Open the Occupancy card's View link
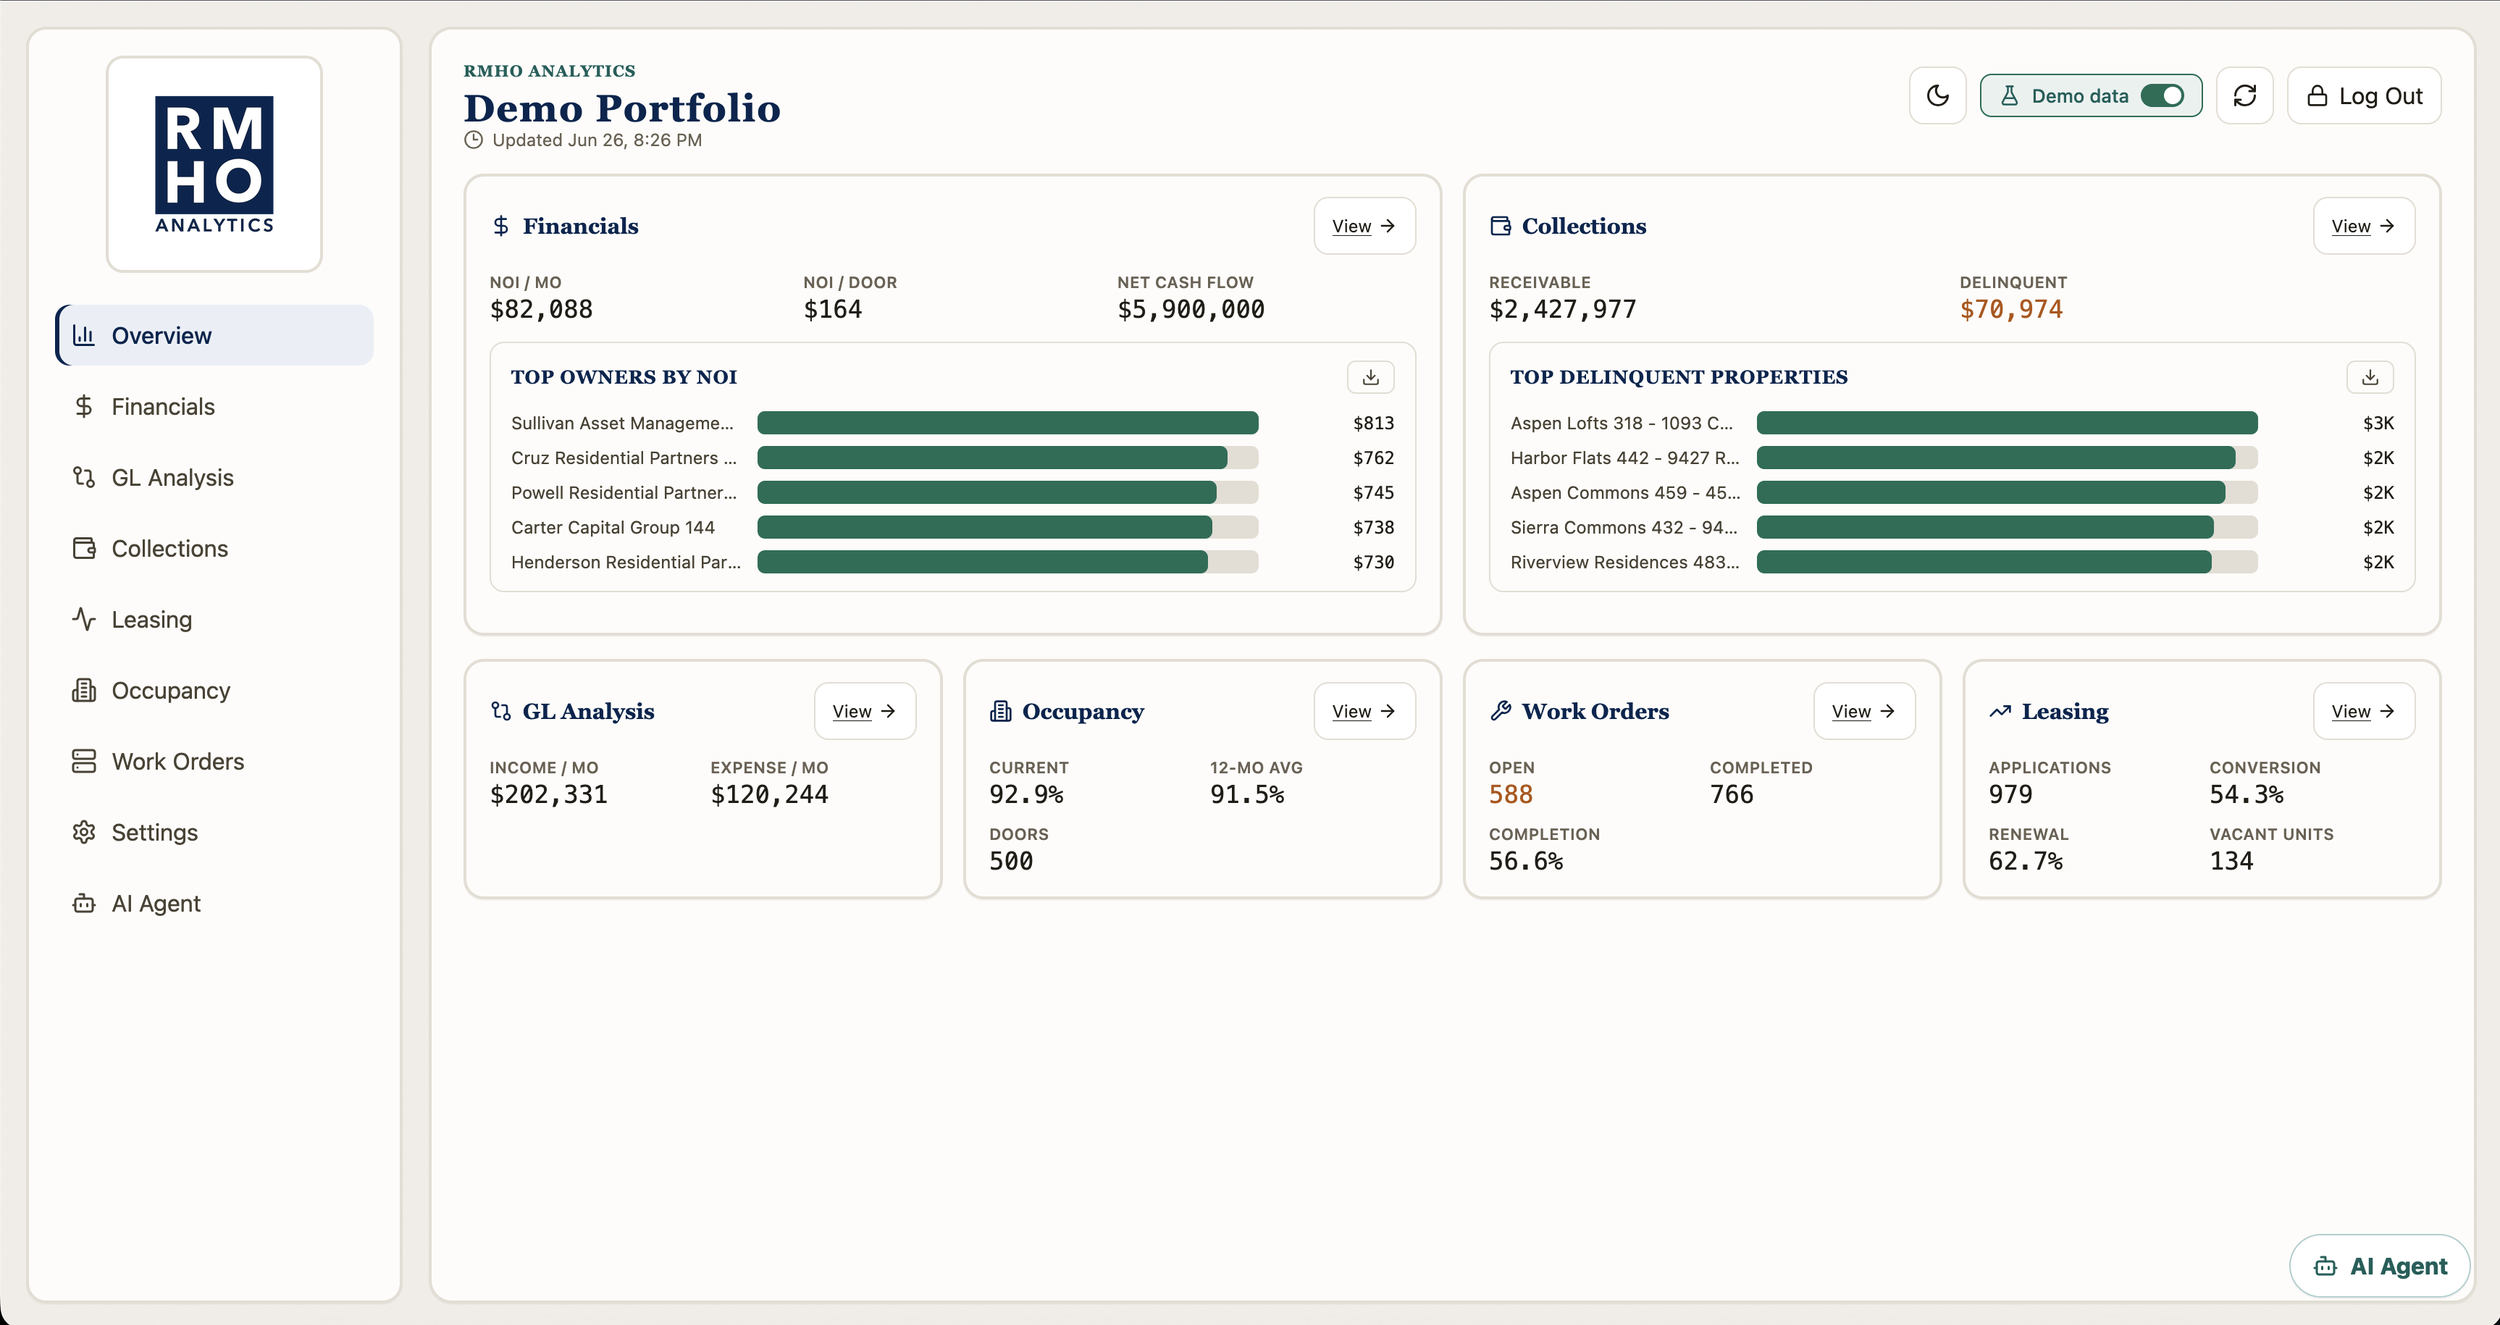This screenshot has width=2500, height=1325. click(x=1364, y=711)
